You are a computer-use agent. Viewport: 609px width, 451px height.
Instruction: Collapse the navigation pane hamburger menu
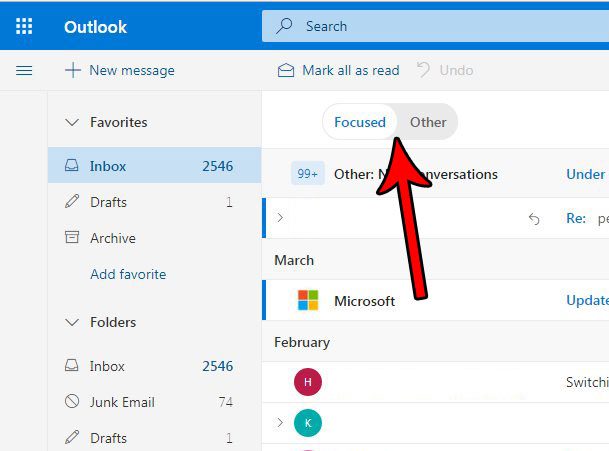[x=24, y=70]
